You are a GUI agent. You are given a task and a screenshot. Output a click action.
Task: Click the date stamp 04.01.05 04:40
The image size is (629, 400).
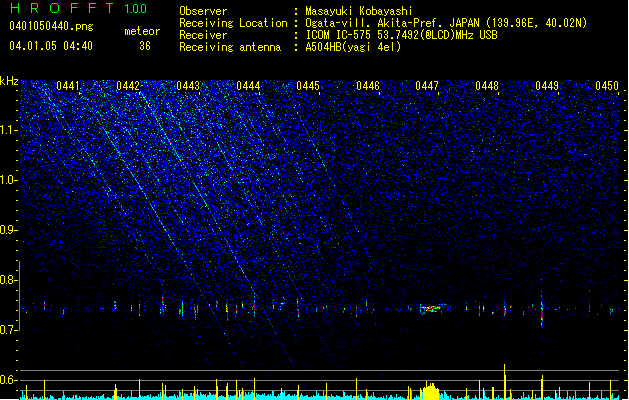(51, 46)
